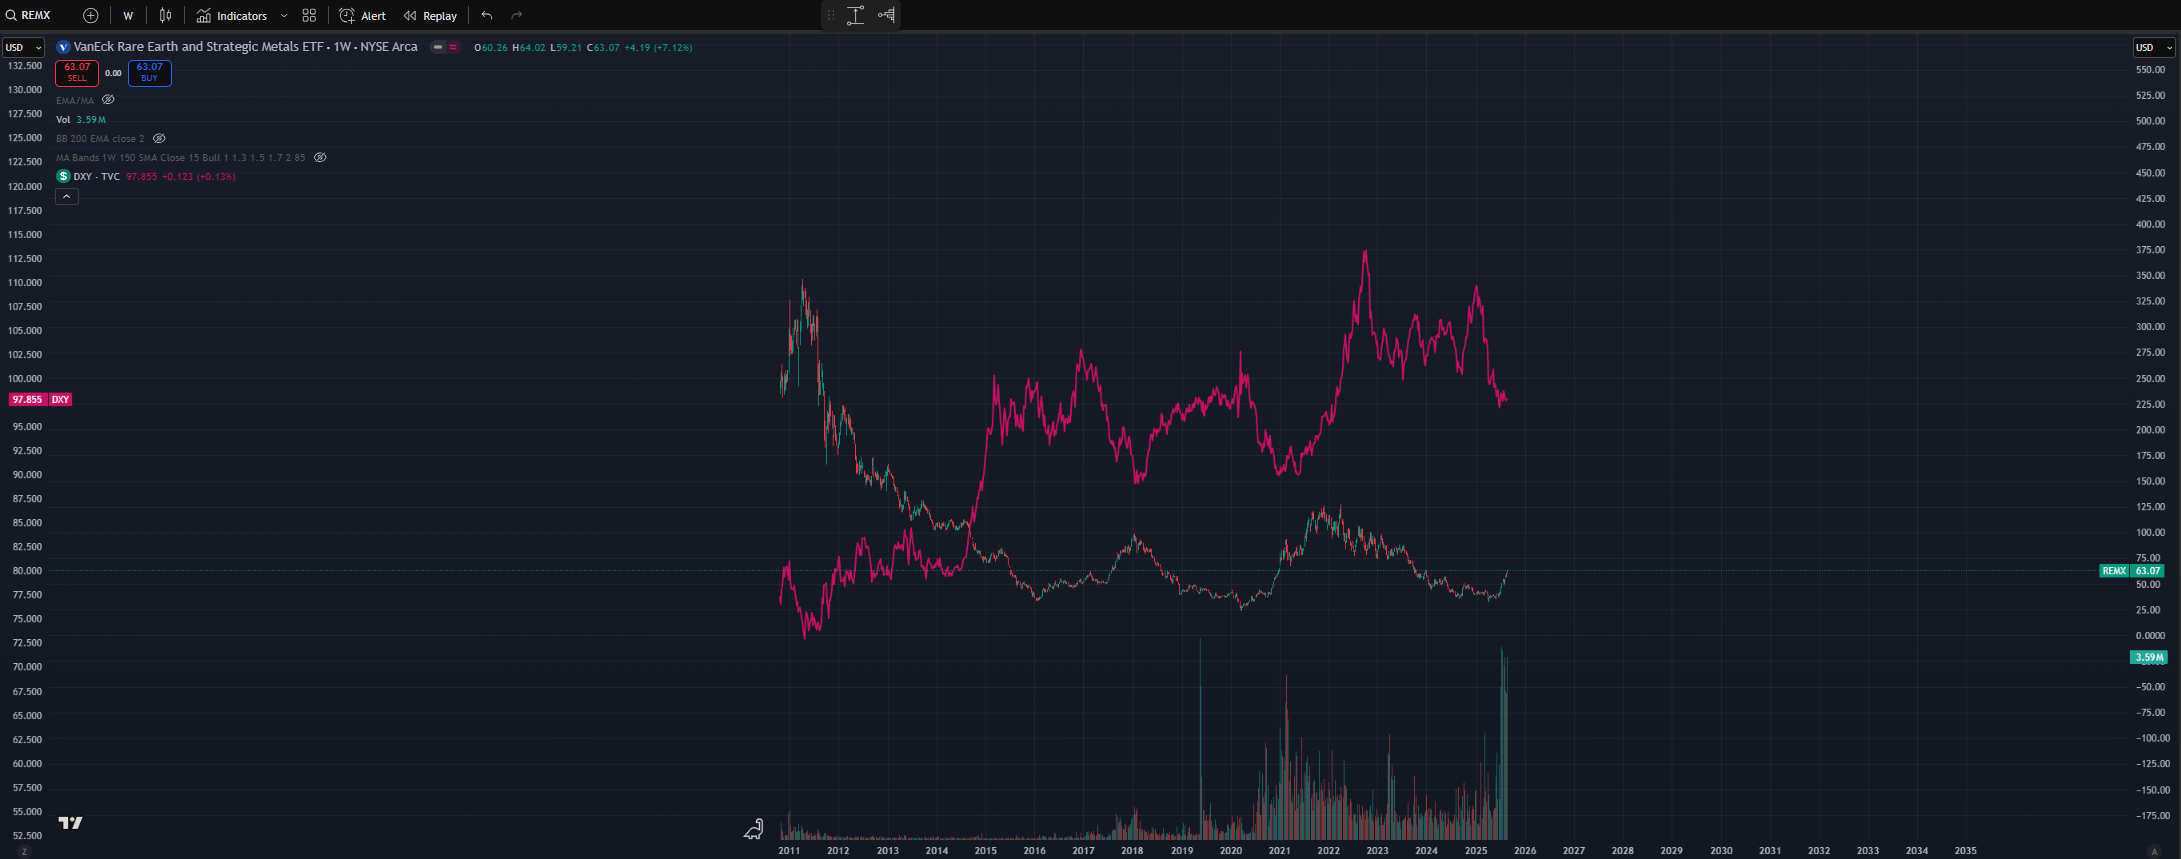The image size is (2181, 859).
Task: Open the layout setup grid icon
Action: click(309, 16)
